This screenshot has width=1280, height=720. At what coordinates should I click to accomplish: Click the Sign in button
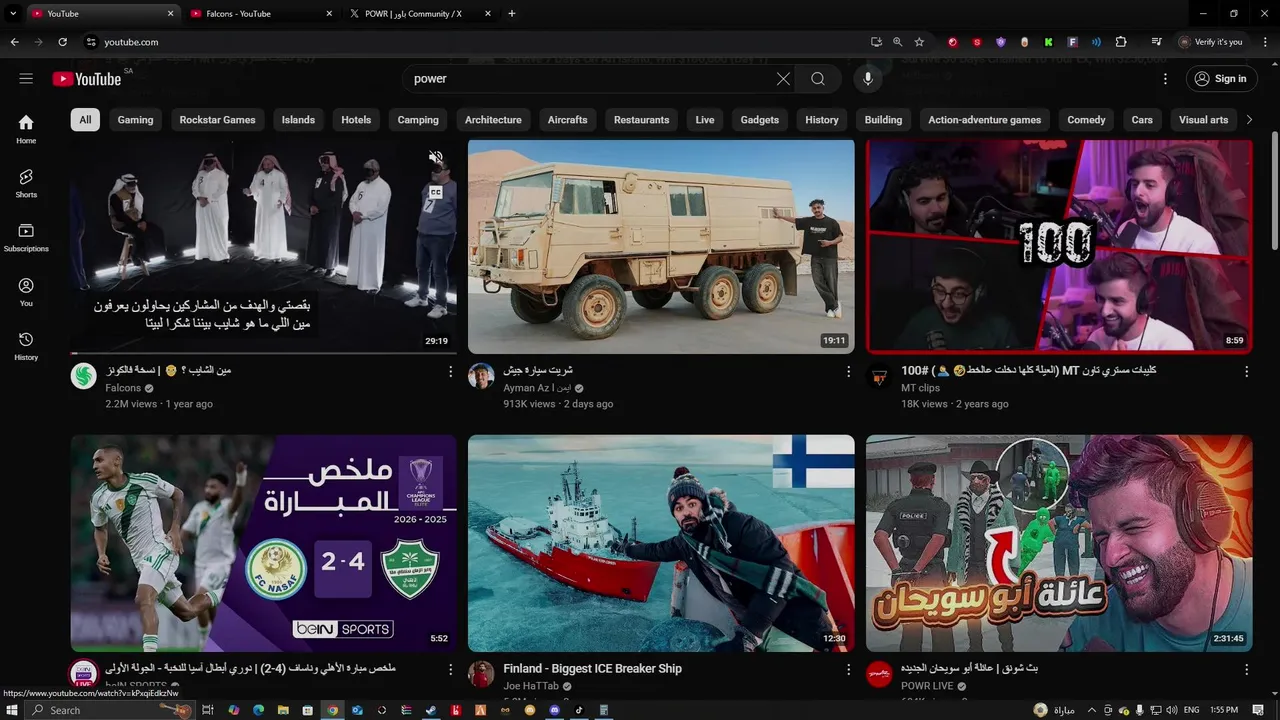(x=1221, y=79)
